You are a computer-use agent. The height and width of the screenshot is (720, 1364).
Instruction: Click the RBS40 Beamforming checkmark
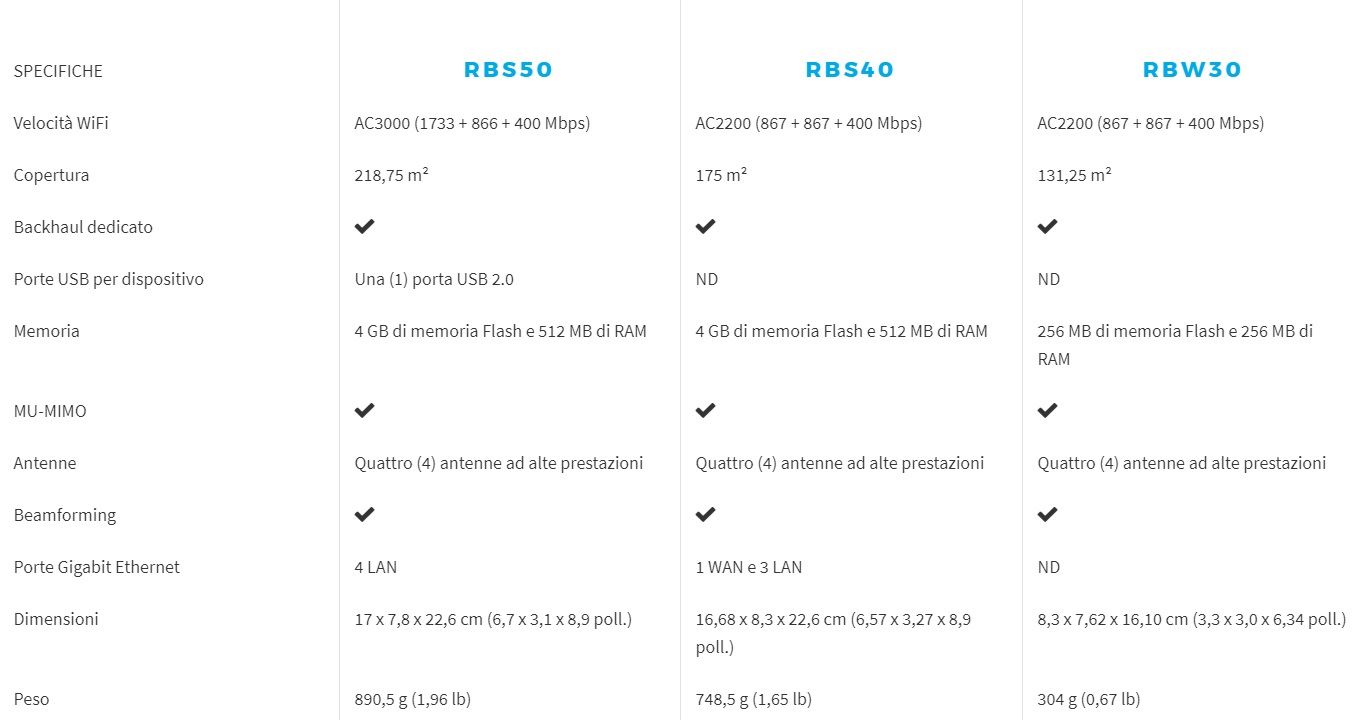[706, 514]
